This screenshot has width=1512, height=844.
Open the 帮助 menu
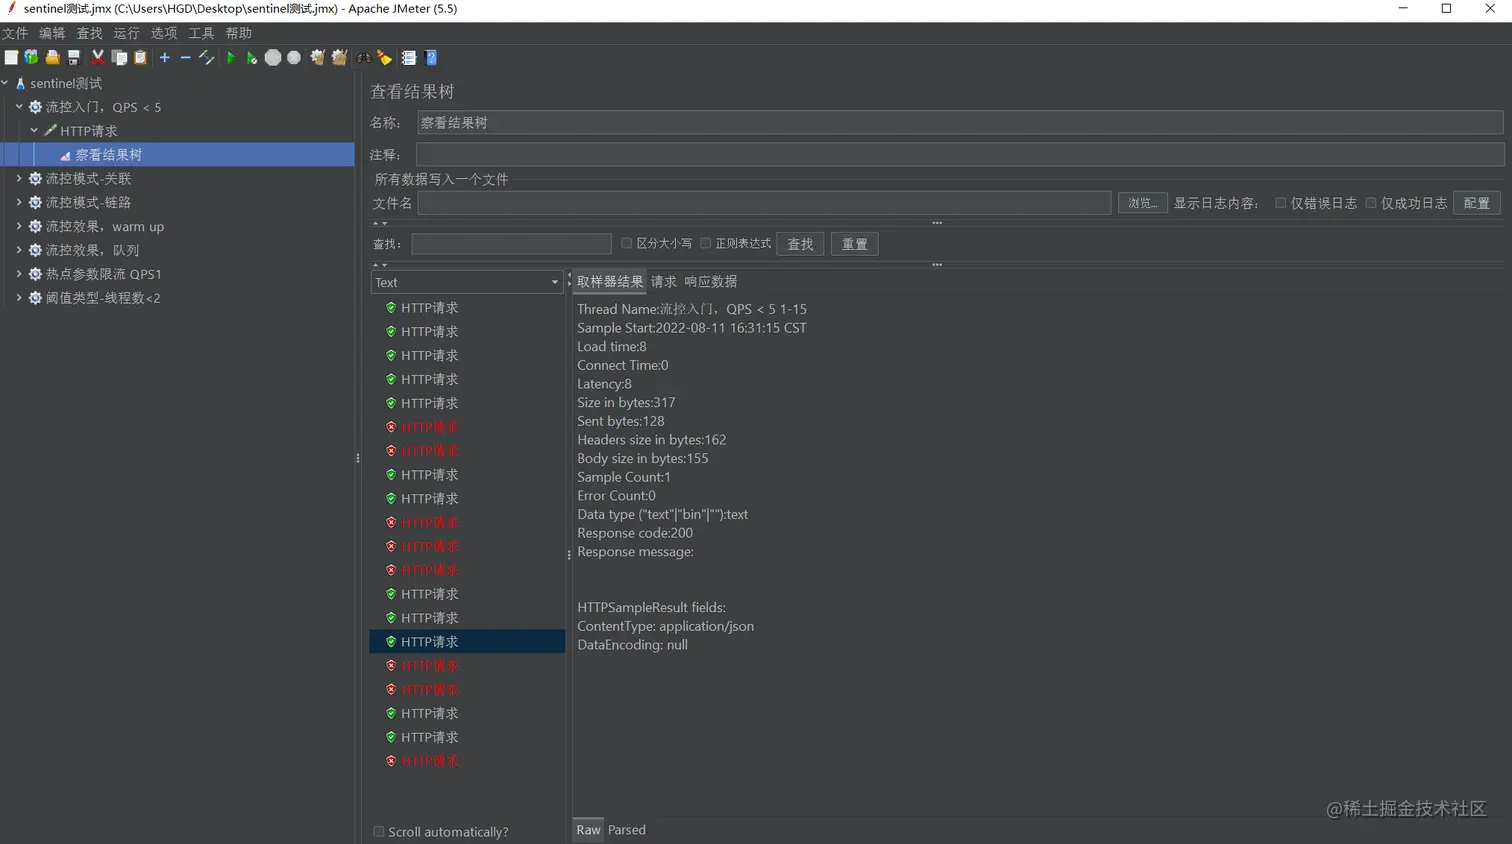click(239, 33)
